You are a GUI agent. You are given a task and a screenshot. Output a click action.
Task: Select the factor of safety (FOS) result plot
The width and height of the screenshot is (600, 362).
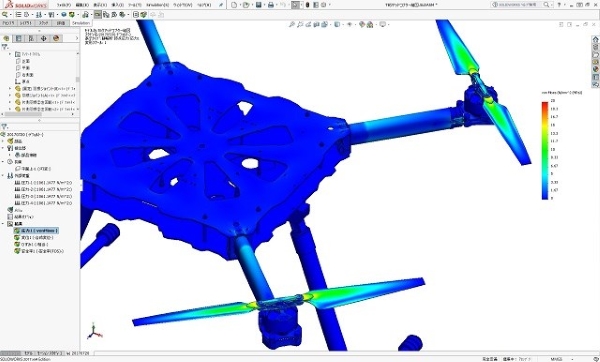[39, 251]
